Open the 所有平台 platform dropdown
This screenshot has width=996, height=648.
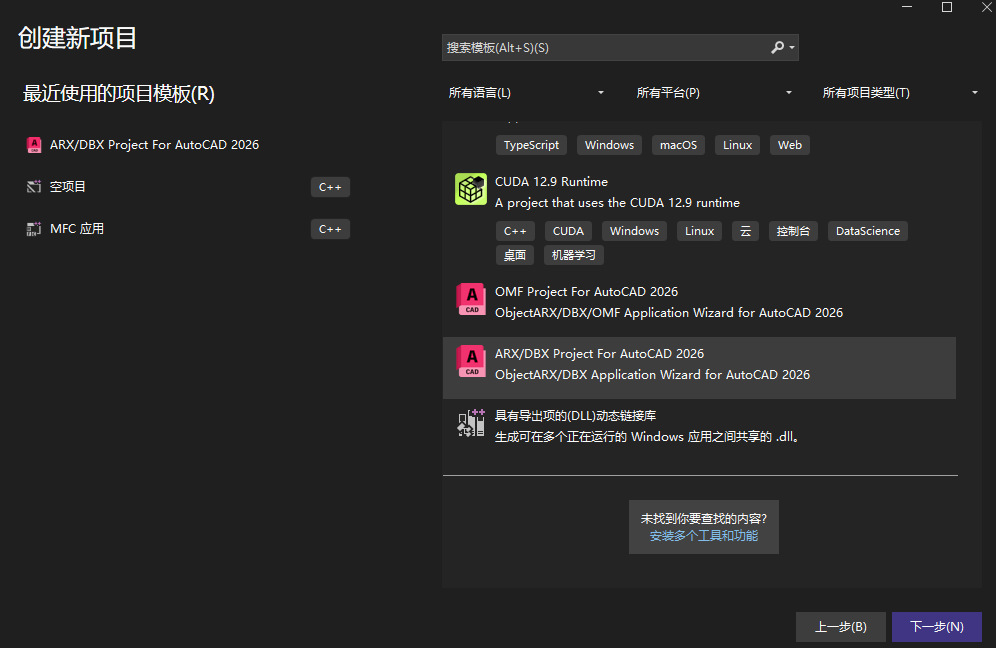[714, 93]
